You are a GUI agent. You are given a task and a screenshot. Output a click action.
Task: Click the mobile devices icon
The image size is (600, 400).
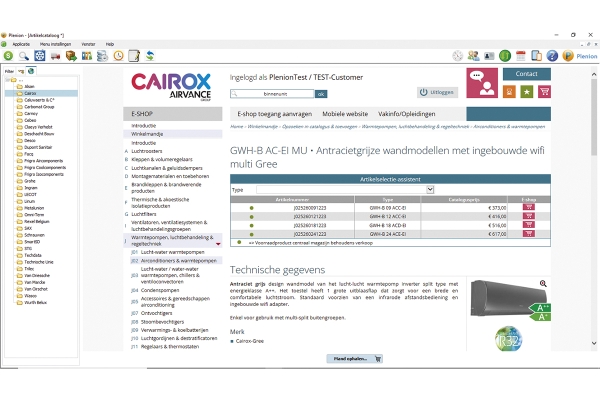(x=536, y=56)
